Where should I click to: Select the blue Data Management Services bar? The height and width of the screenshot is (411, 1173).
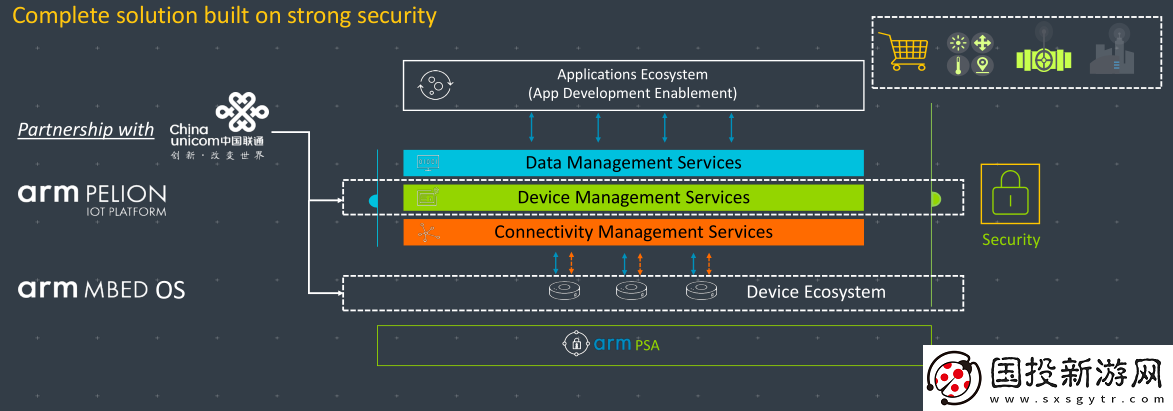pos(633,163)
